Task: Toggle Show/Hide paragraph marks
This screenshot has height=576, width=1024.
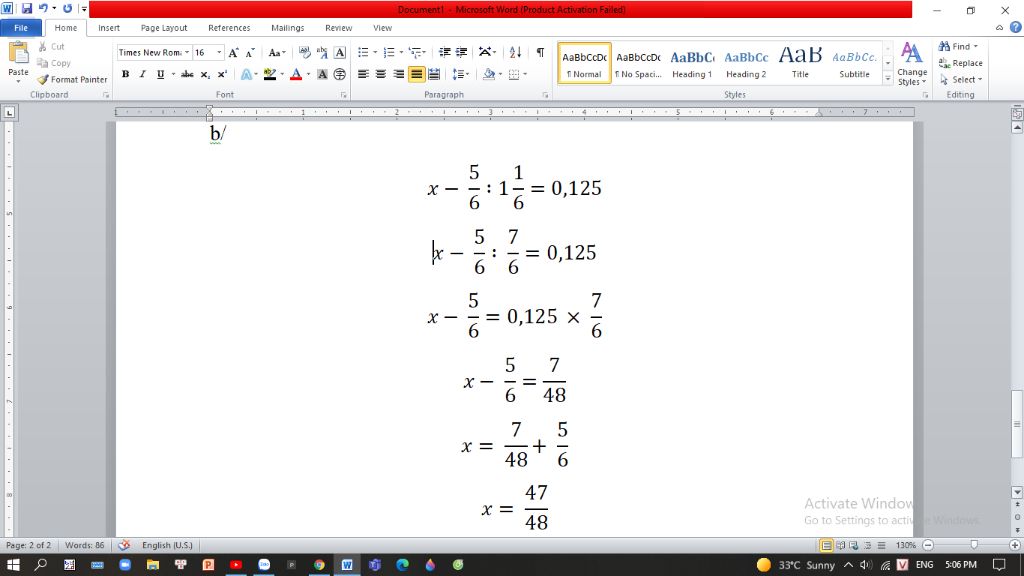Action: (540, 52)
